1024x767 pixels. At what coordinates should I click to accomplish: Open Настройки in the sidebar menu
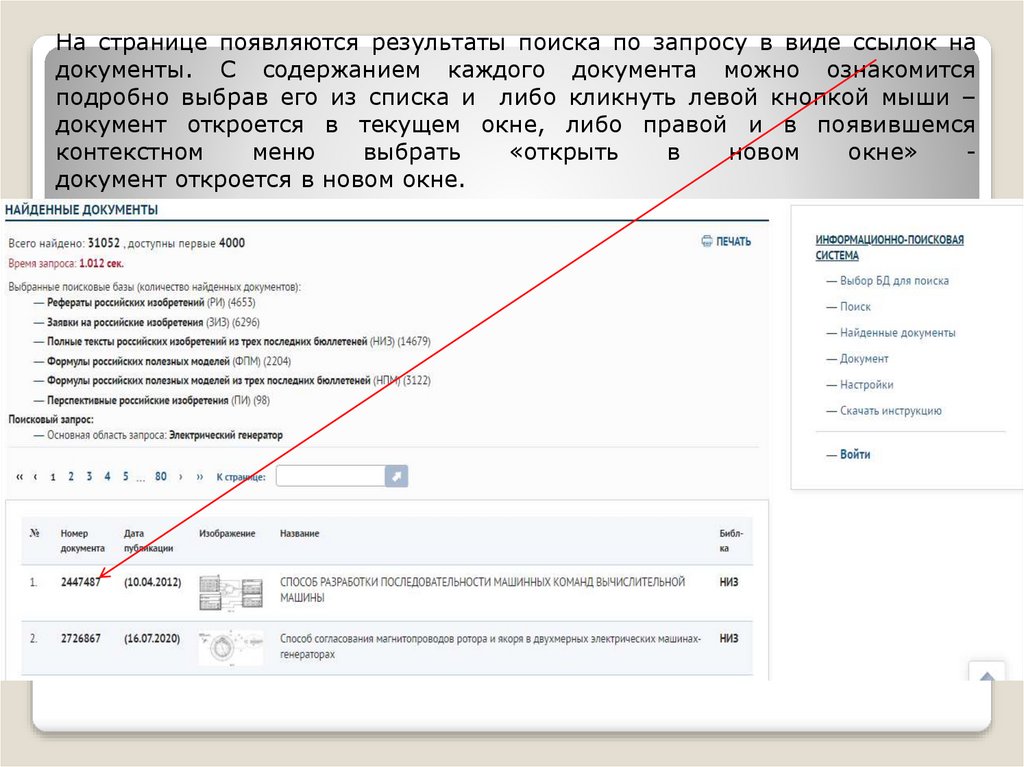(866, 385)
